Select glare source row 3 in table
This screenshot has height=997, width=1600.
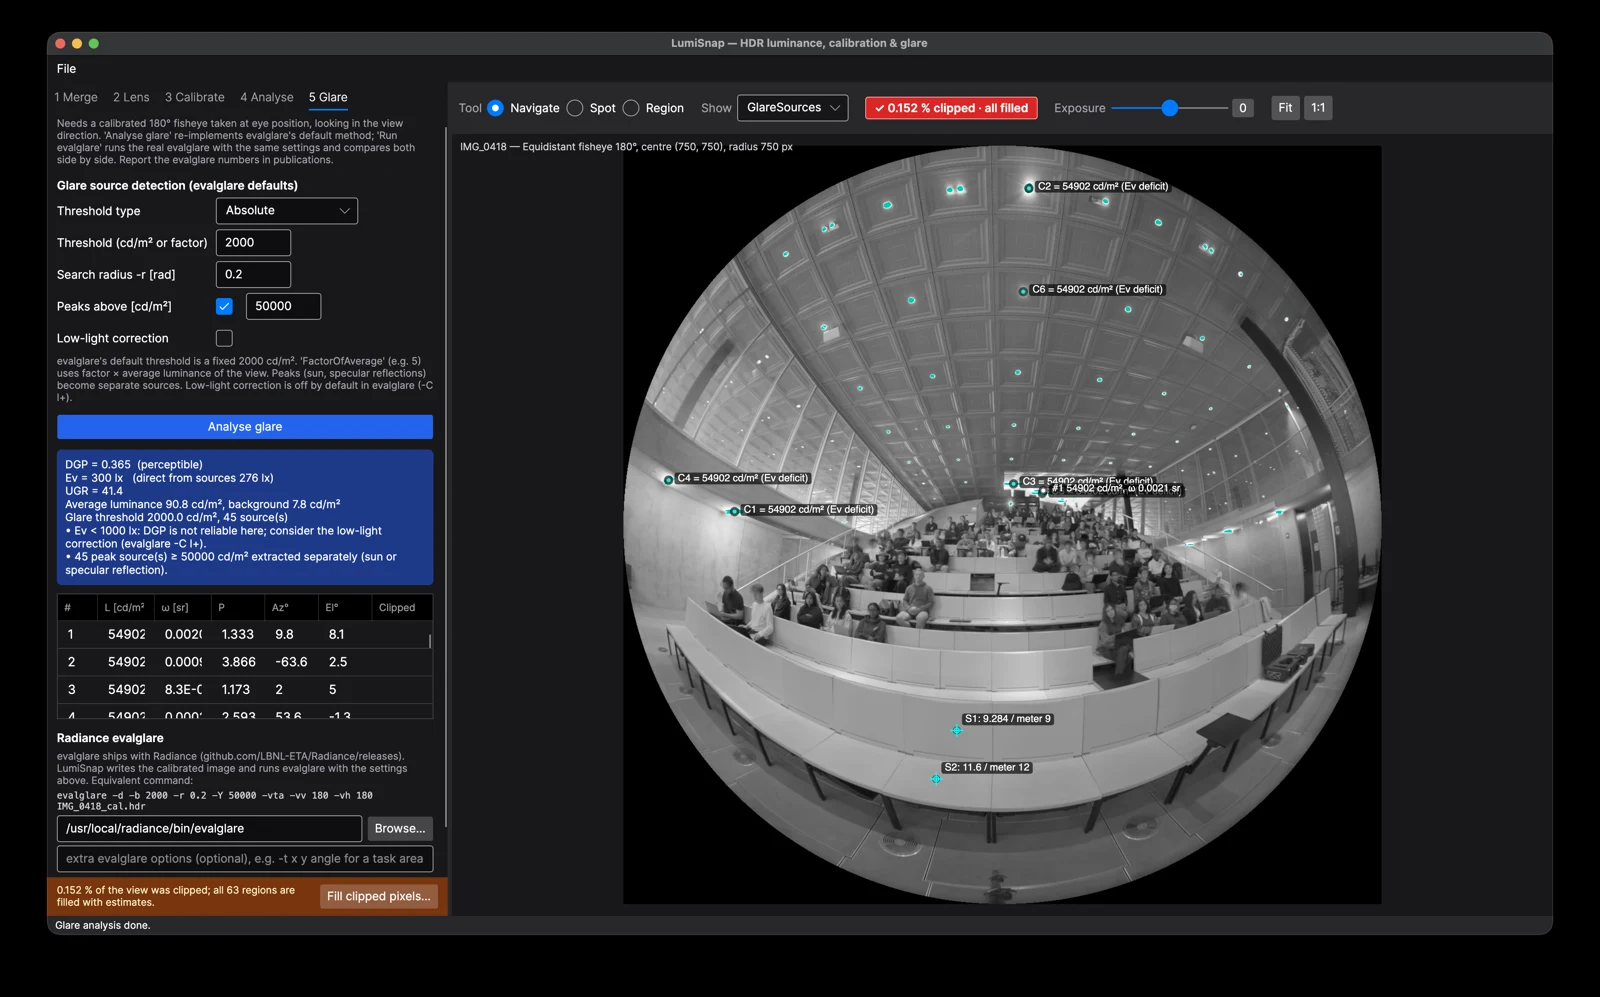click(x=245, y=690)
